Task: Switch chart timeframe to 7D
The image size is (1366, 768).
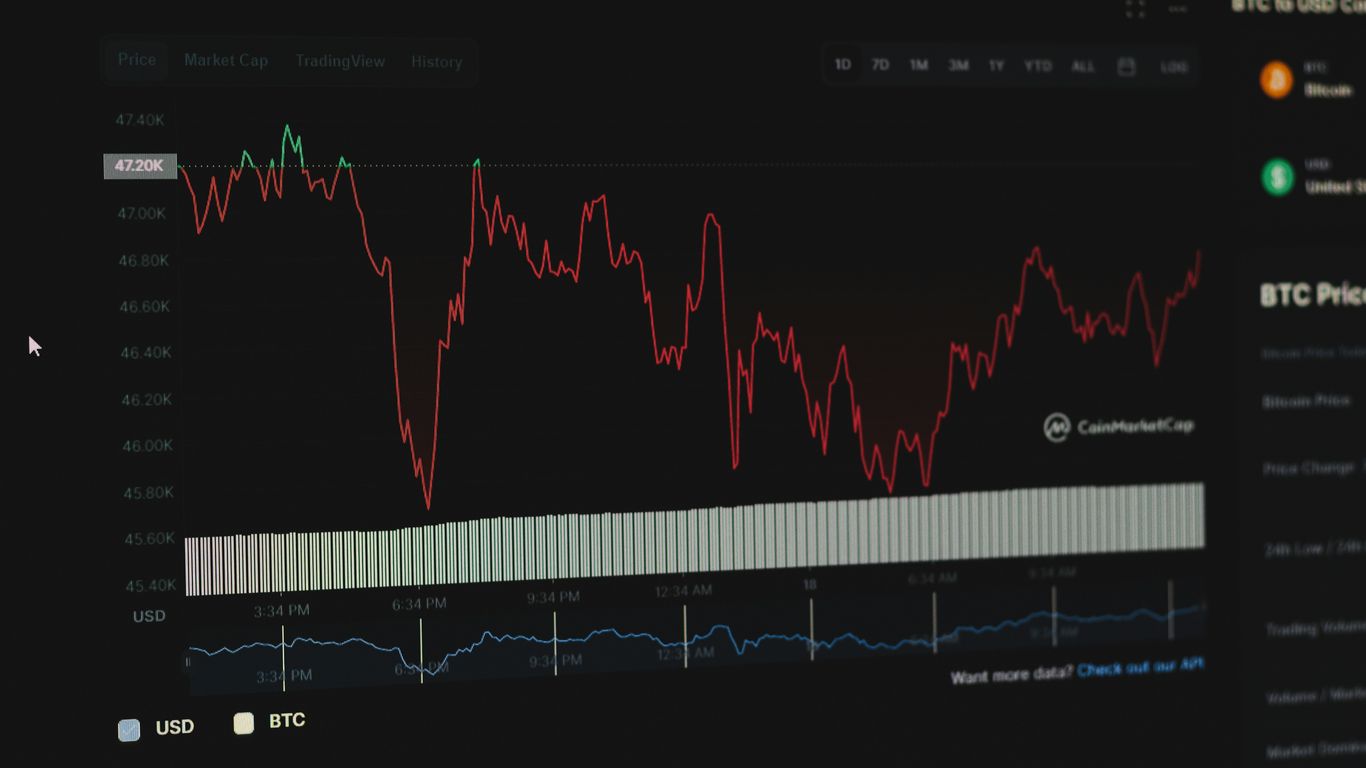Action: [881, 64]
